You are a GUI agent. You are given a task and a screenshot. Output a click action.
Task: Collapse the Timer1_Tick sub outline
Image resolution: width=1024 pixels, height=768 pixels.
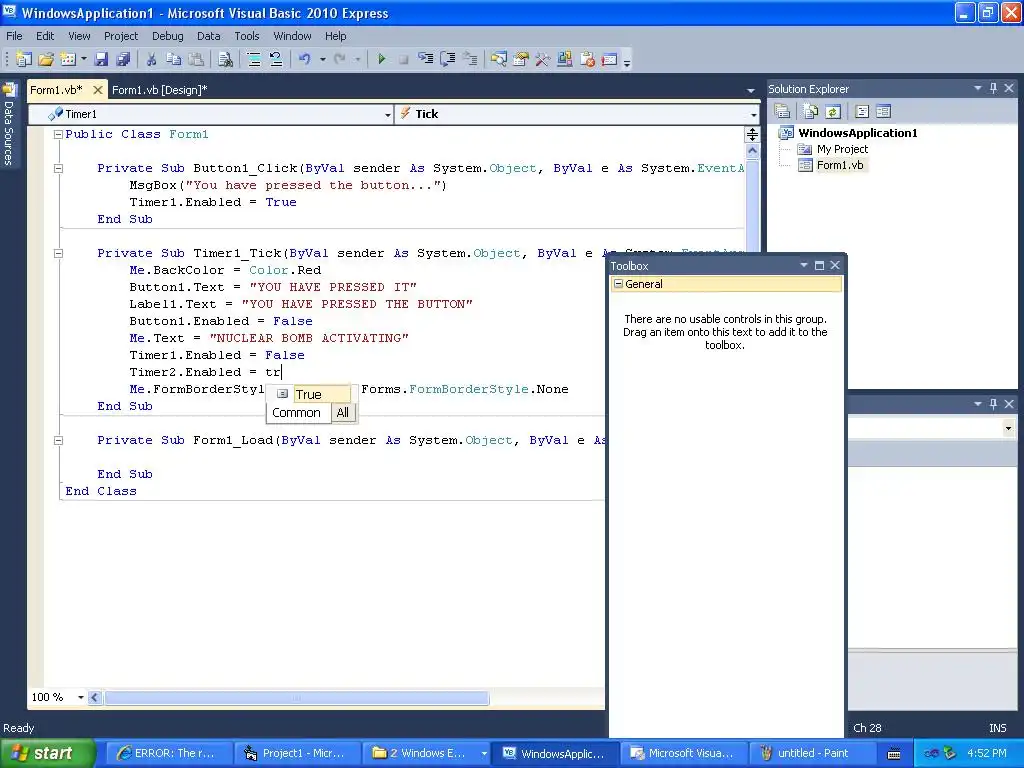(x=58, y=253)
